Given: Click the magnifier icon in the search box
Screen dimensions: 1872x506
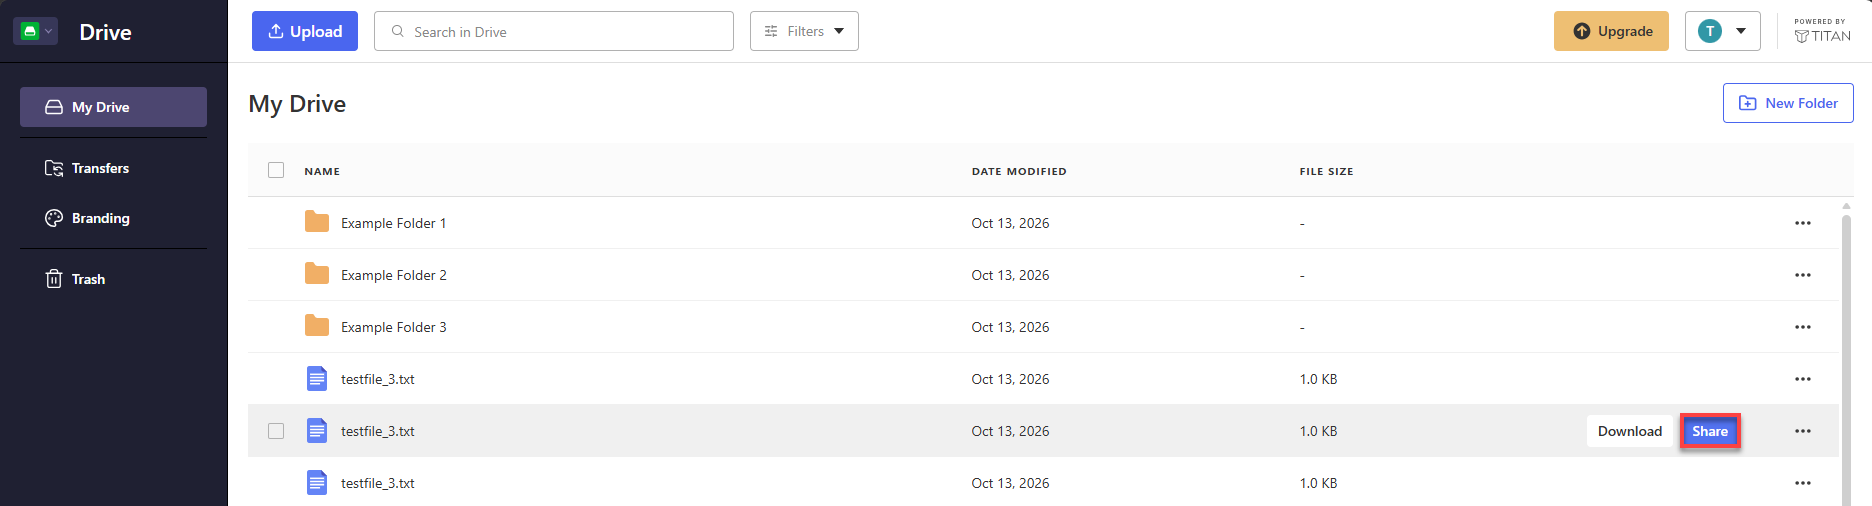Looking at the screenshot, I should click(x=398, y=31).
